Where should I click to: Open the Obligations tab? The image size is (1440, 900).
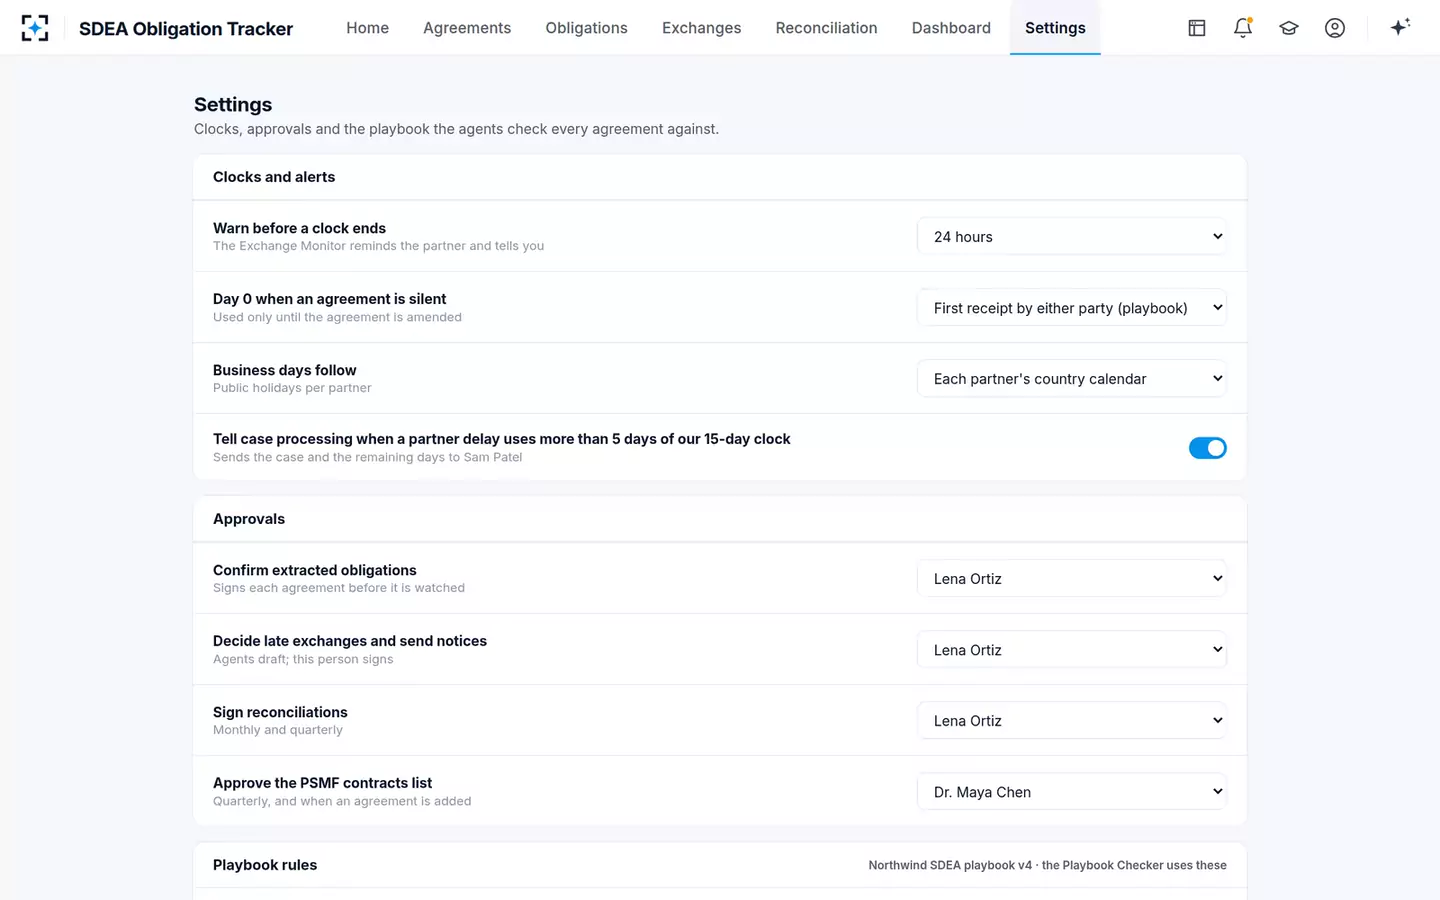(x=586, y=28)
